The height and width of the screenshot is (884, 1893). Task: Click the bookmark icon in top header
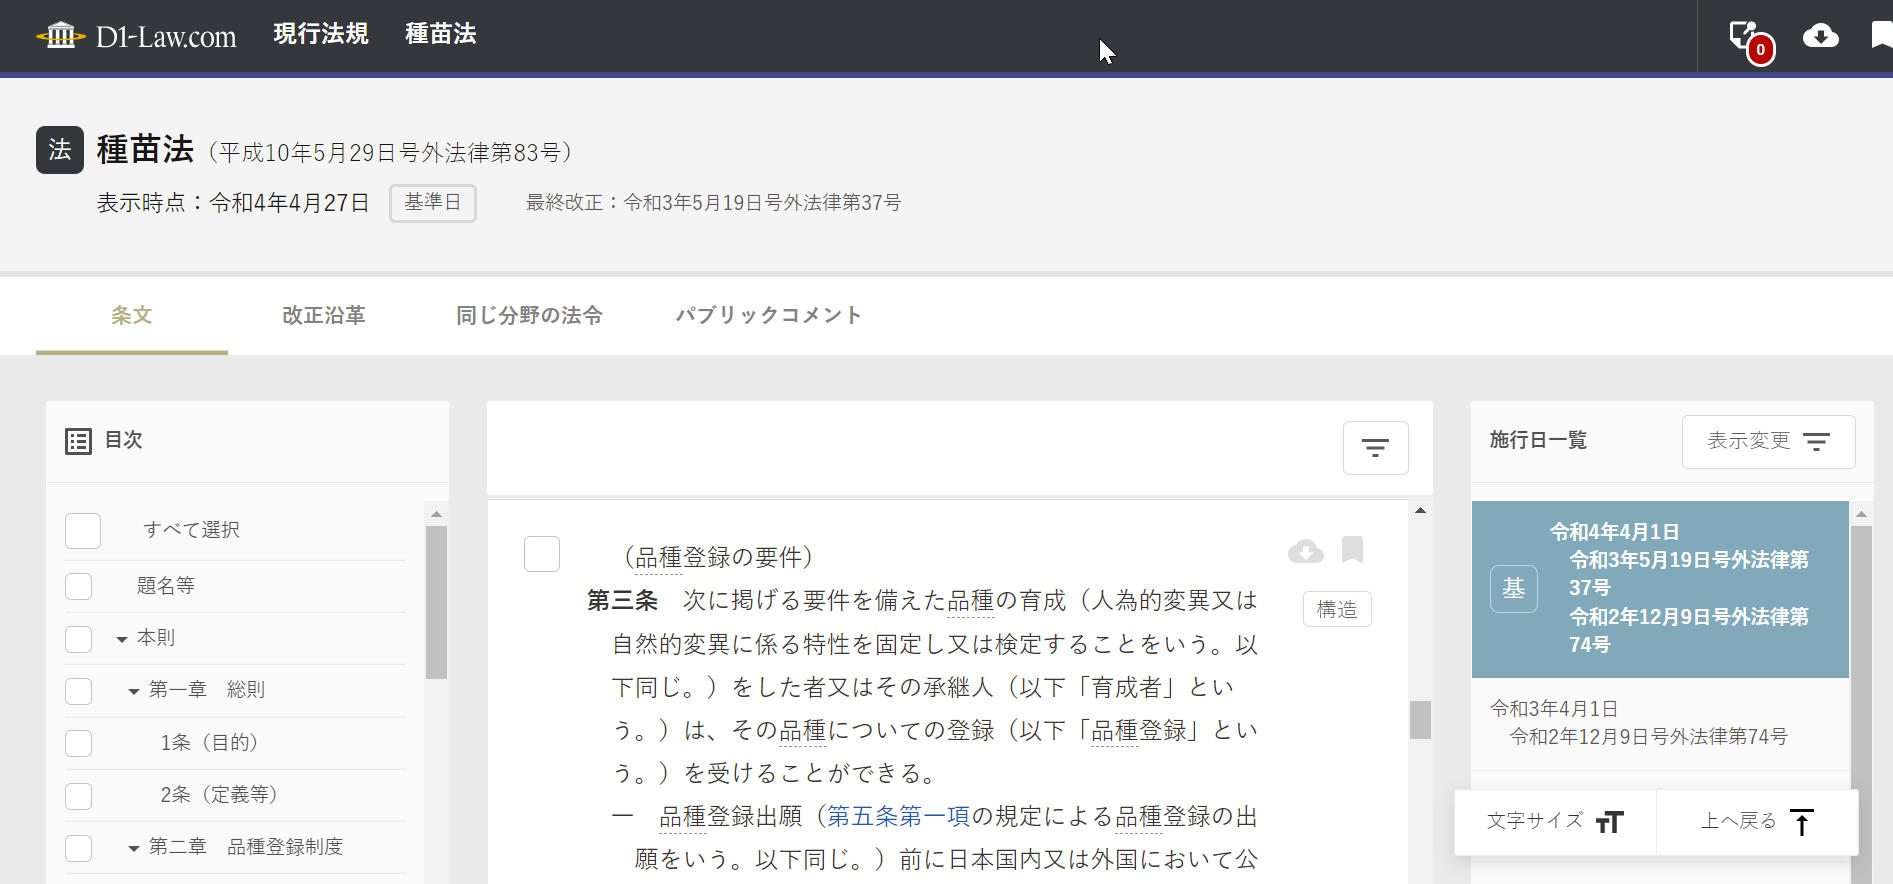tap(1881, 36)
